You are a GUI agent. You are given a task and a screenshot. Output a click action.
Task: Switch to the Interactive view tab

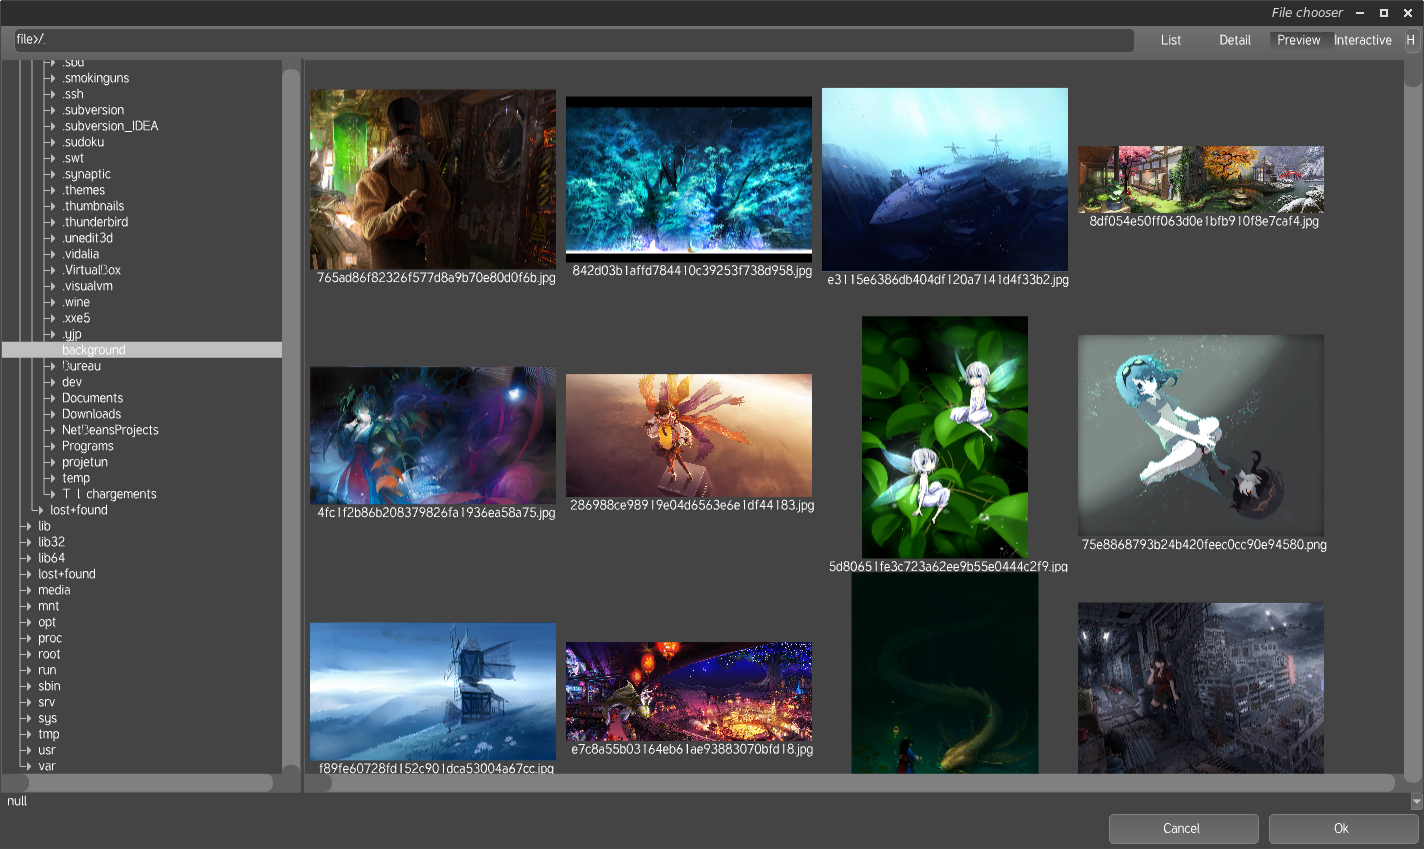tap(1363, 40)
